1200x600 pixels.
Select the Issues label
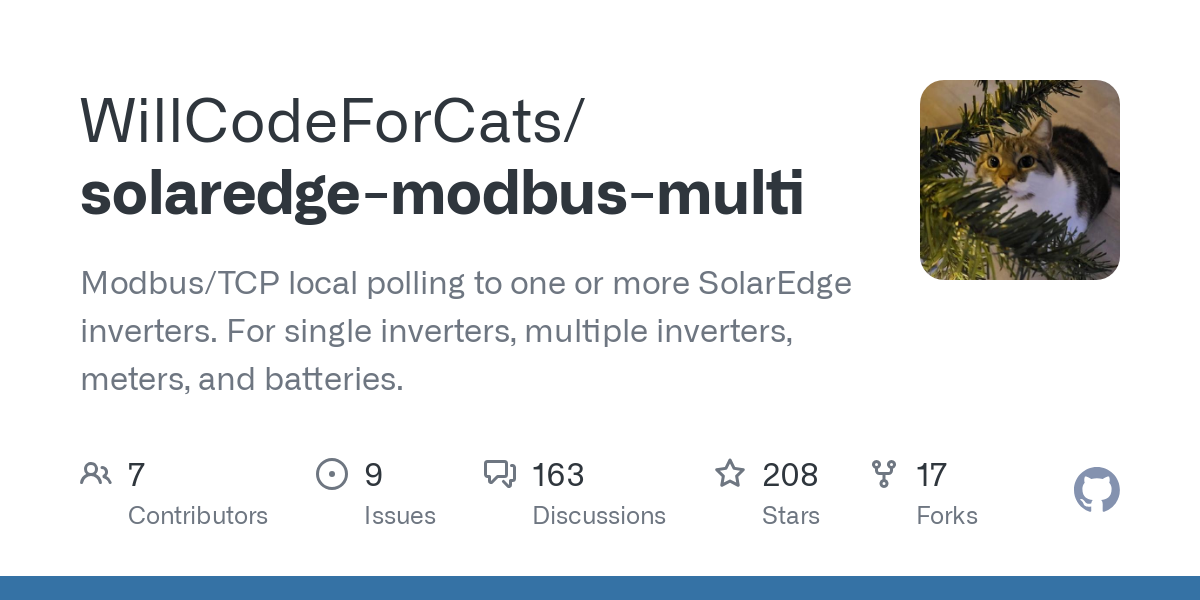(400, 516)
